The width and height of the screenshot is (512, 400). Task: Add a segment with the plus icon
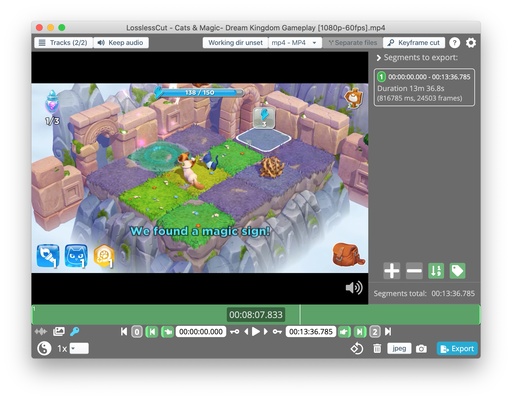[x=392, y=271]
